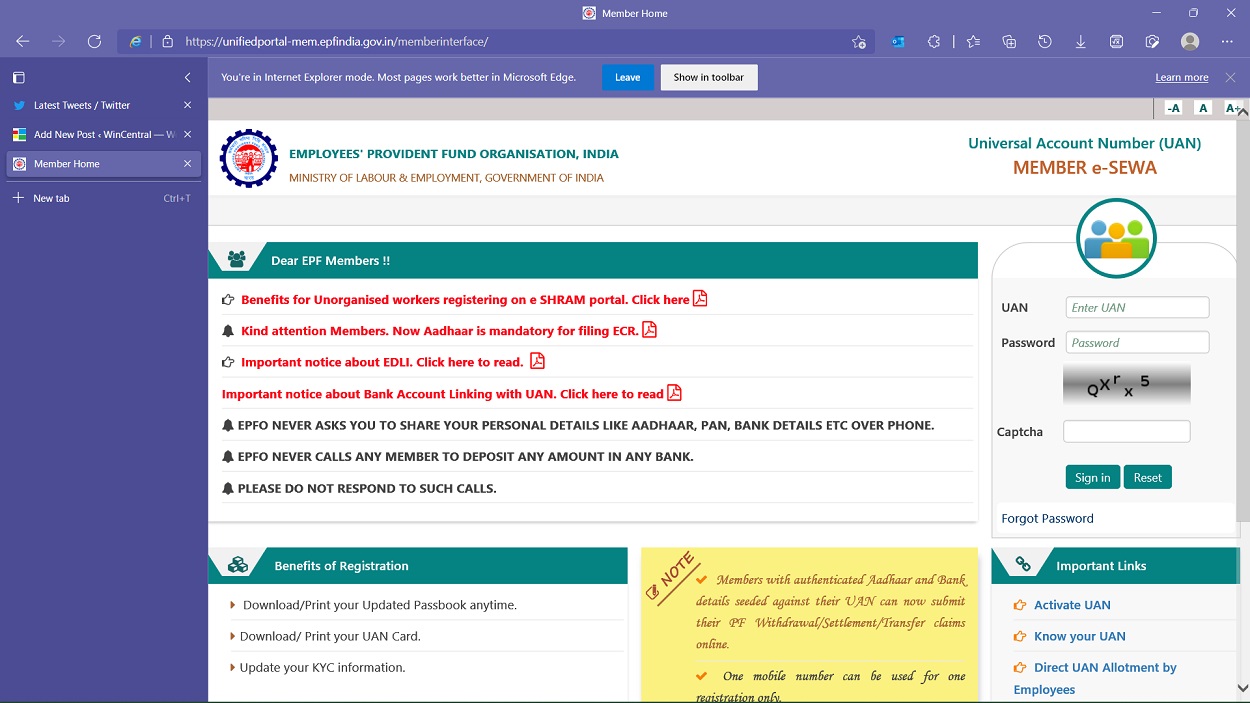
Task: Open the Collections panel
Action: tap(1009, 42)
